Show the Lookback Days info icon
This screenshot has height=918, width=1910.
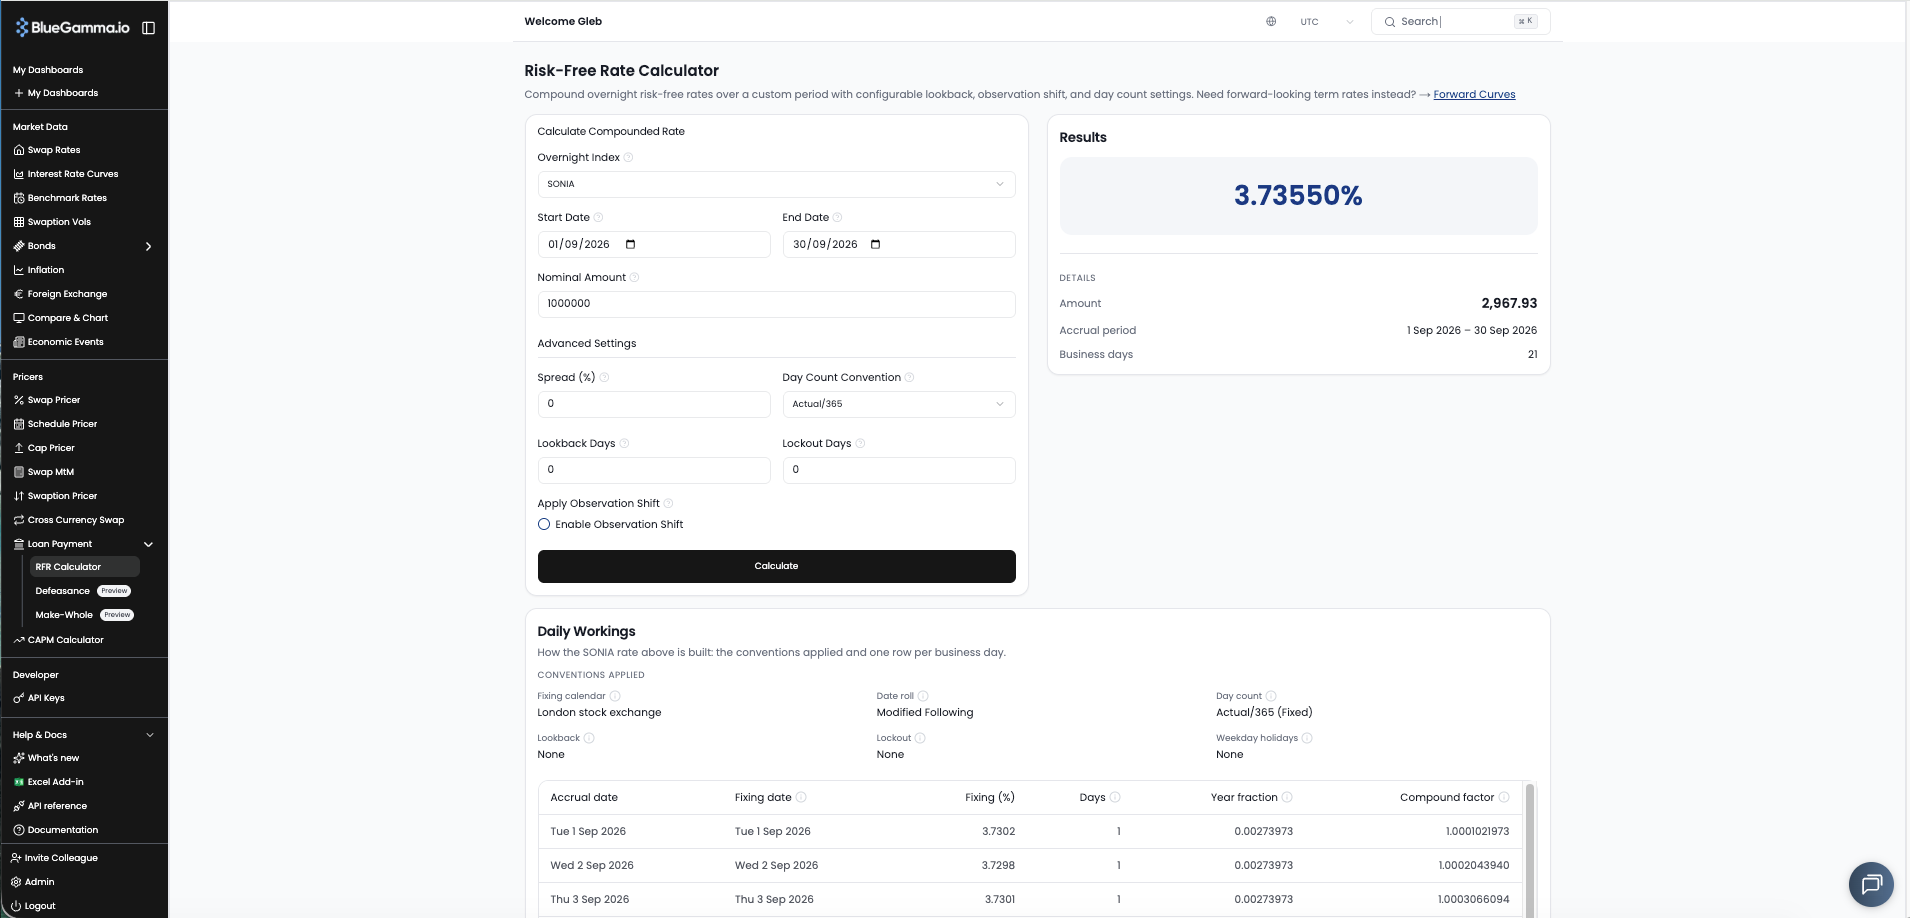pos(624,443)
